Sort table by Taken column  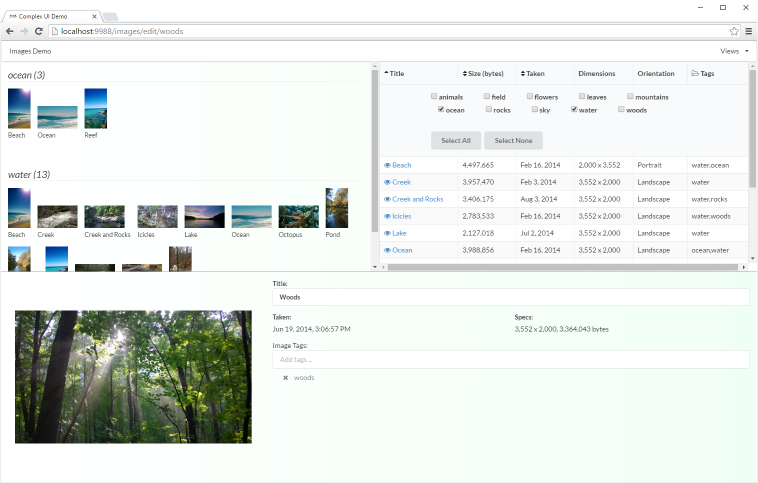(533, 73)
